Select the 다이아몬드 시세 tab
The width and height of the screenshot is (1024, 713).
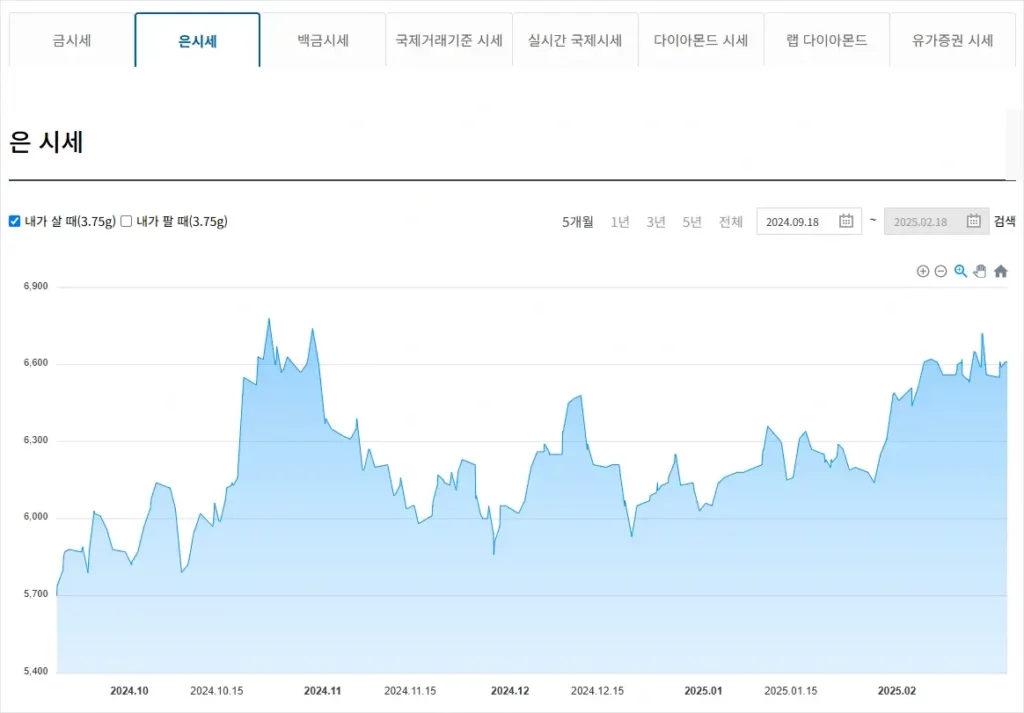click(701, 41)
